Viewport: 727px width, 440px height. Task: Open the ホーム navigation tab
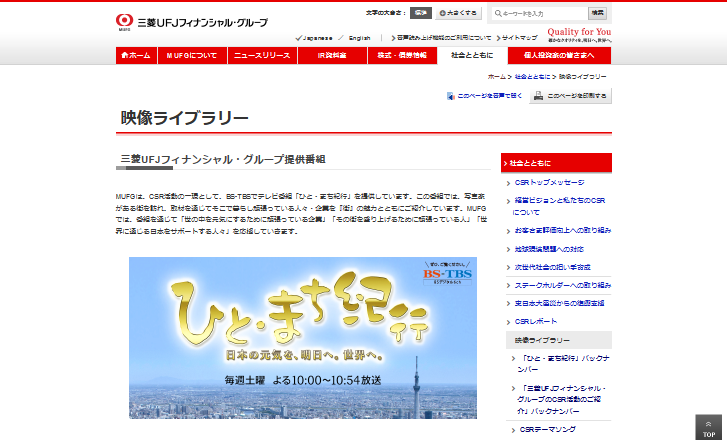136,55
